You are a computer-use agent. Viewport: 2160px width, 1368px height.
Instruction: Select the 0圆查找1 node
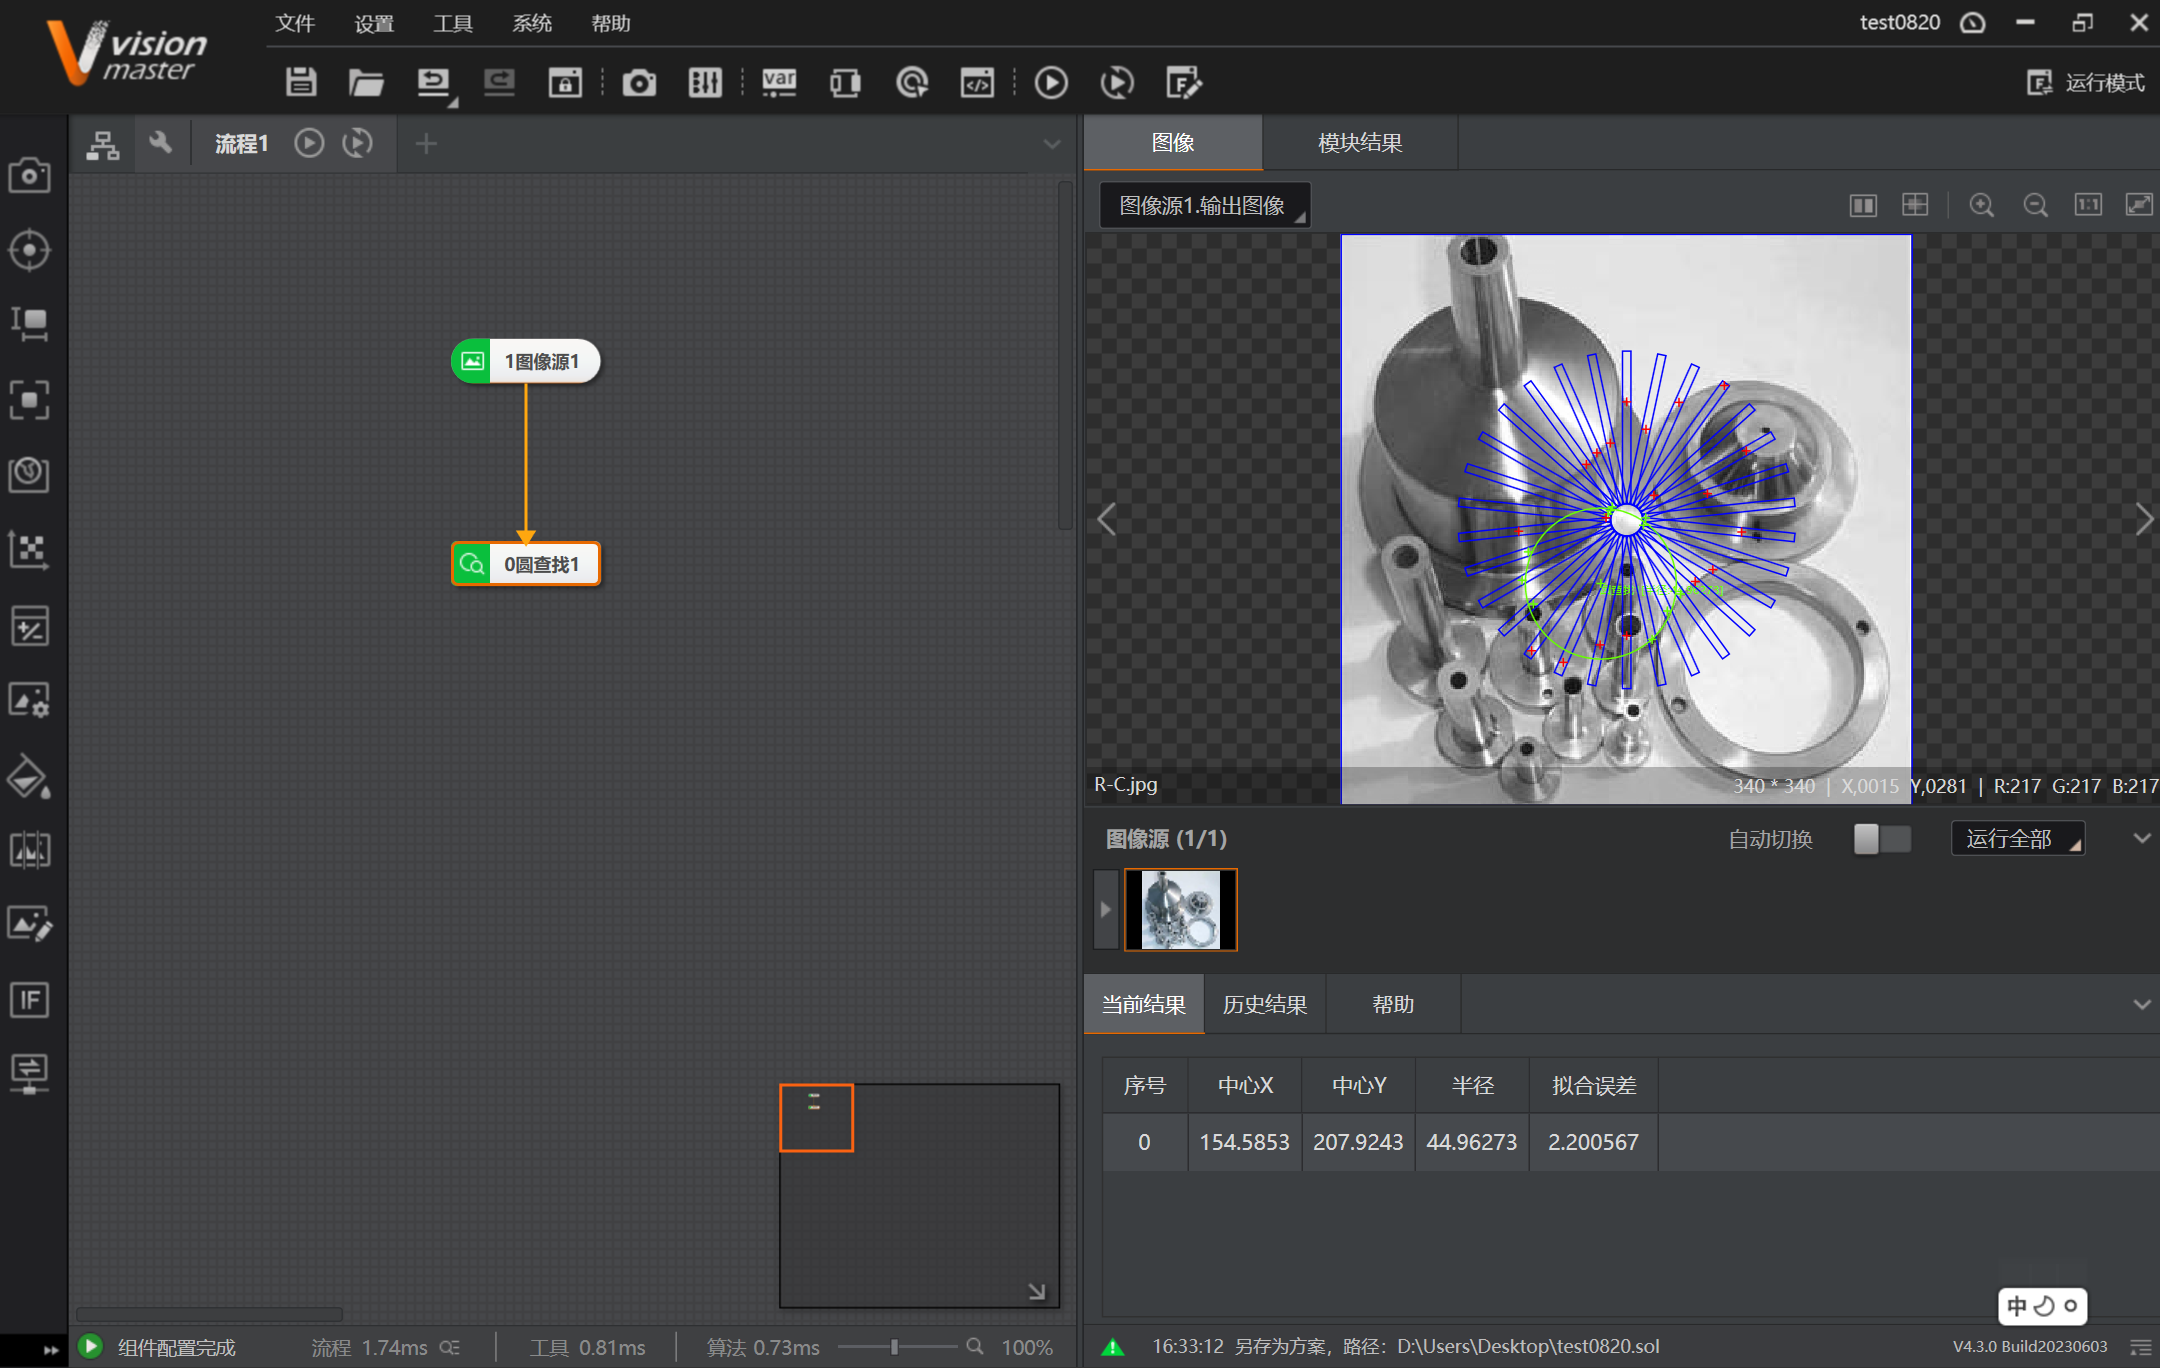[x=526, y=564]
